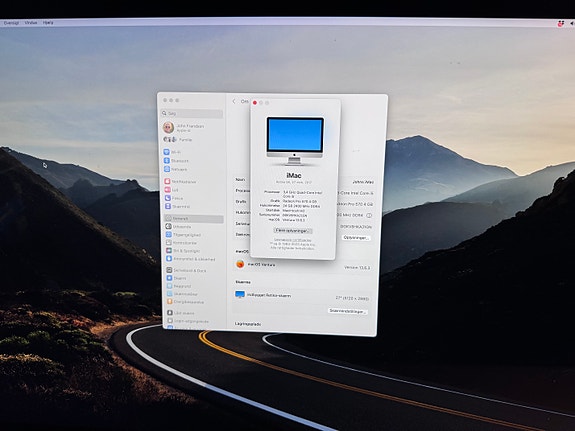
Task: Click the memory info circle icon
Action: [369, 215]
